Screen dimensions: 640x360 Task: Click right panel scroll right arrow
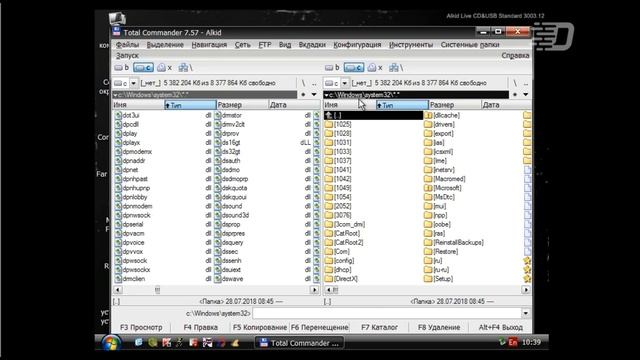pos(526,290)
